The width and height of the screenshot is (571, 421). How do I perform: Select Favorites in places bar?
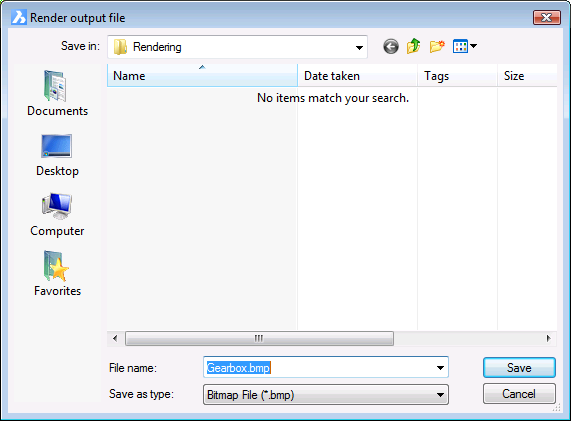coord(57,274)
